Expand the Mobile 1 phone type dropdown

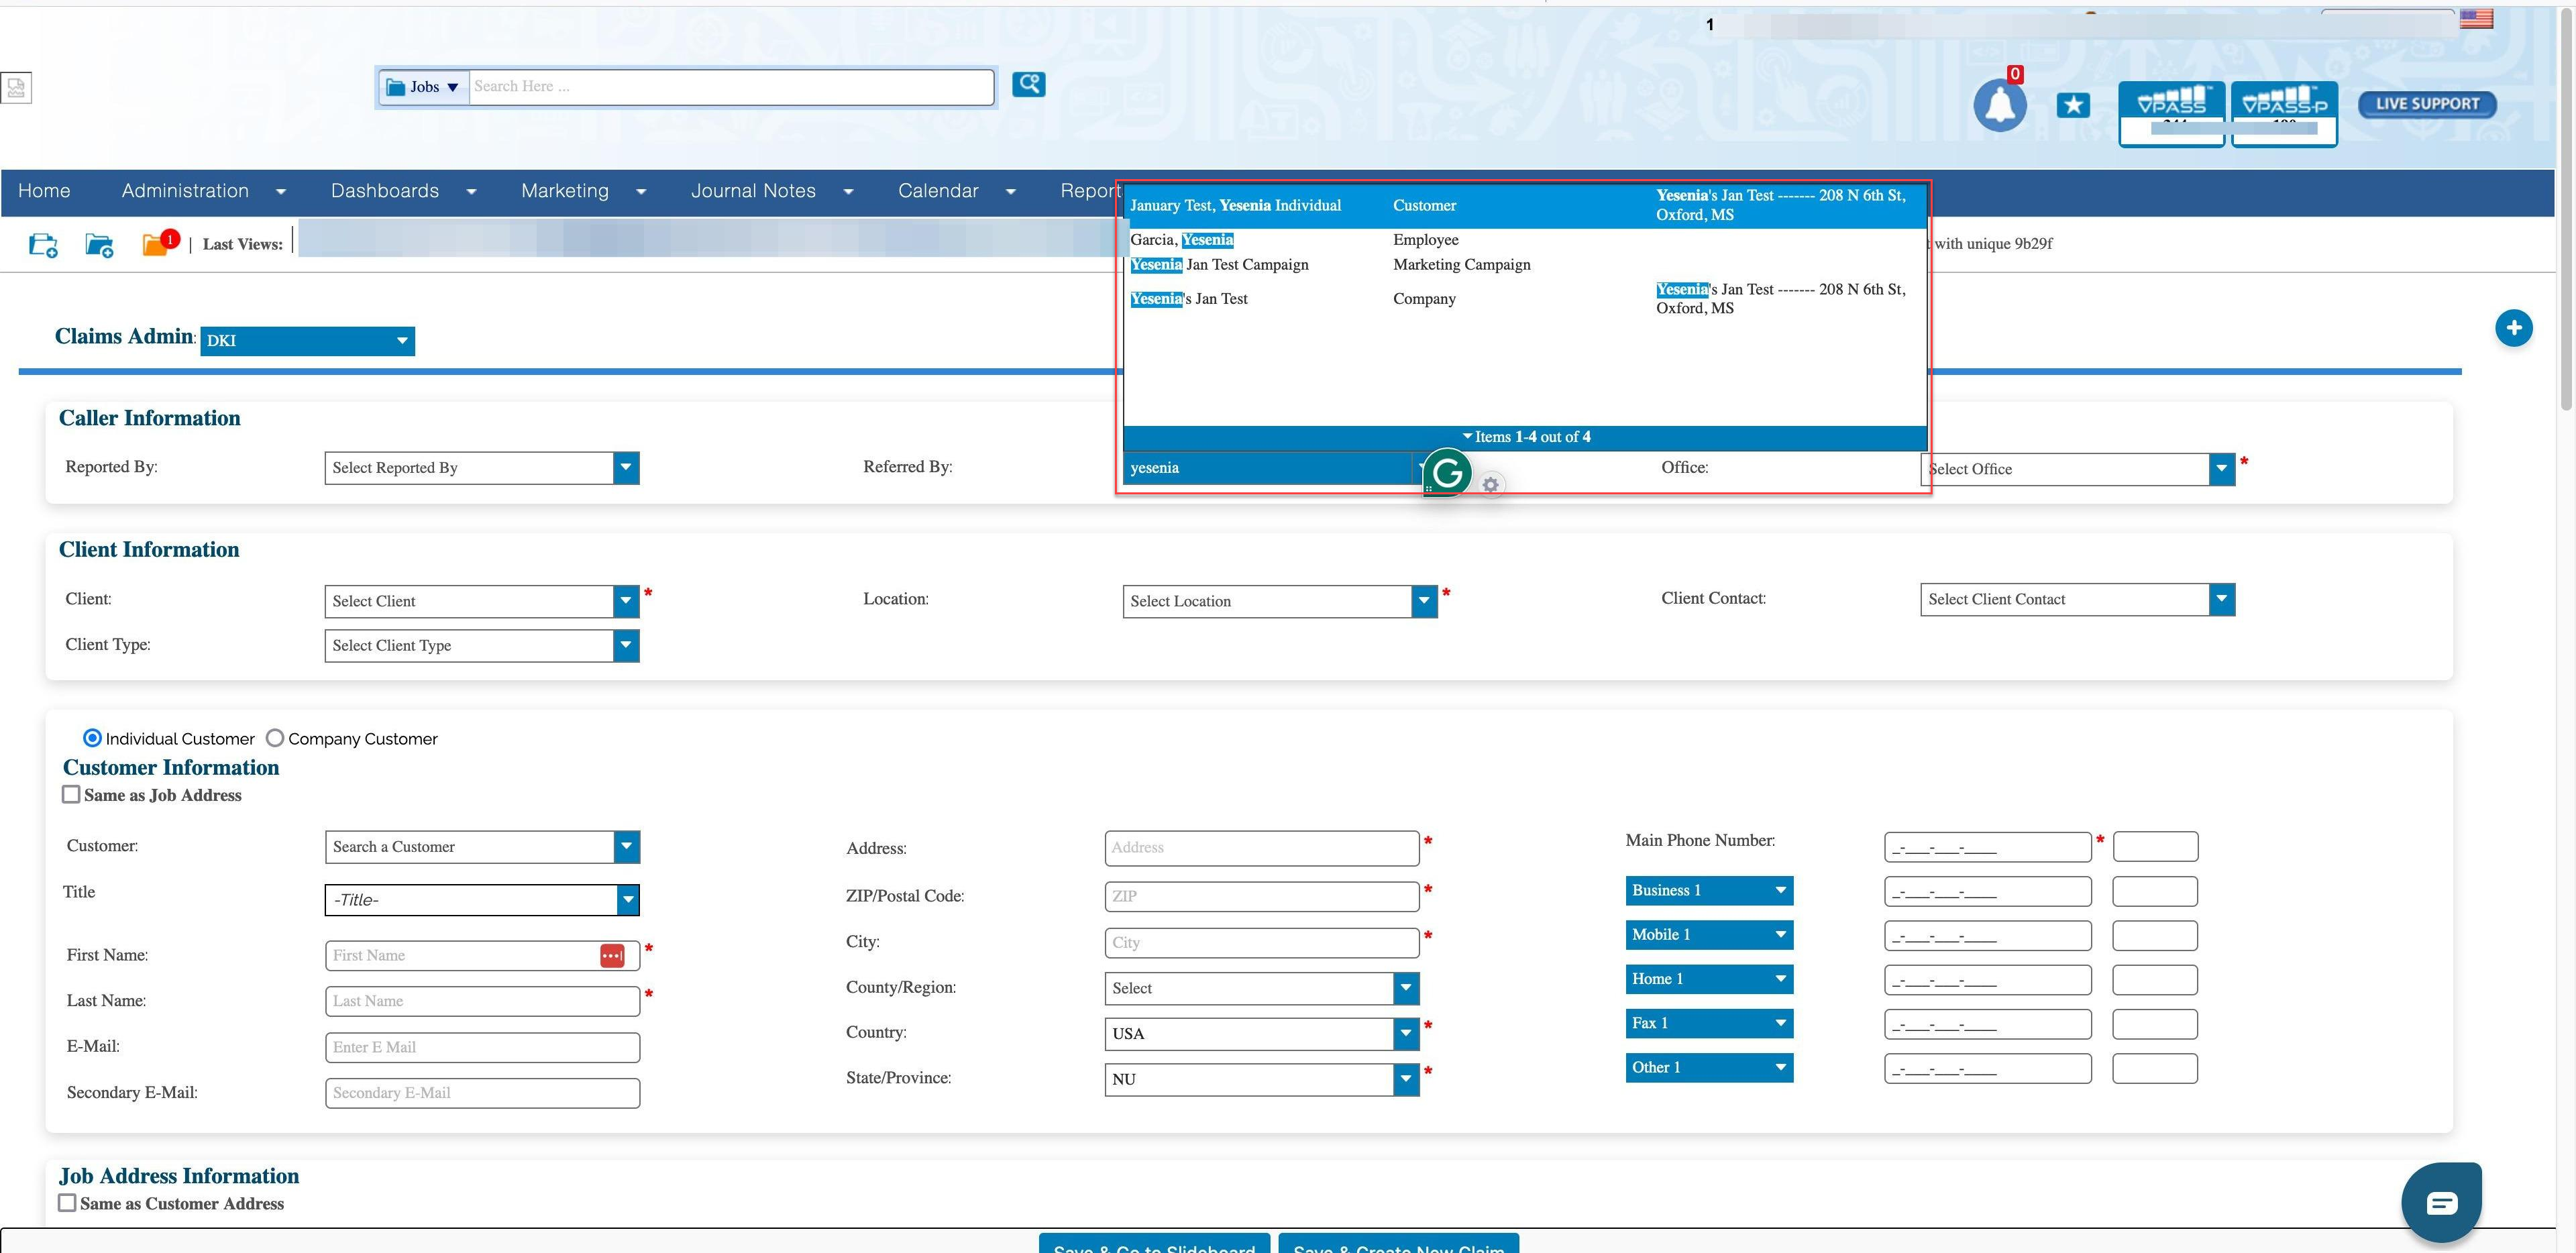coord(1708,935)
